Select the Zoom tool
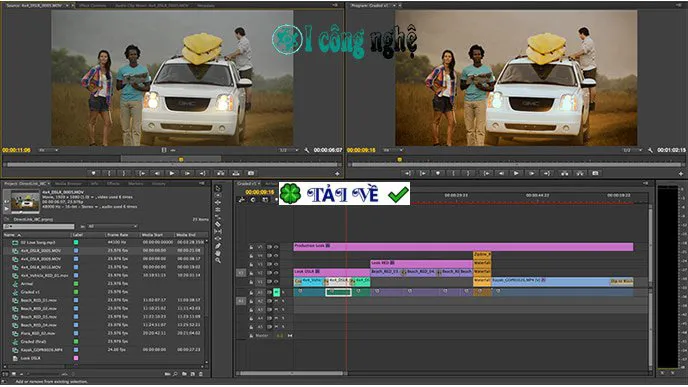 (218, 260)
